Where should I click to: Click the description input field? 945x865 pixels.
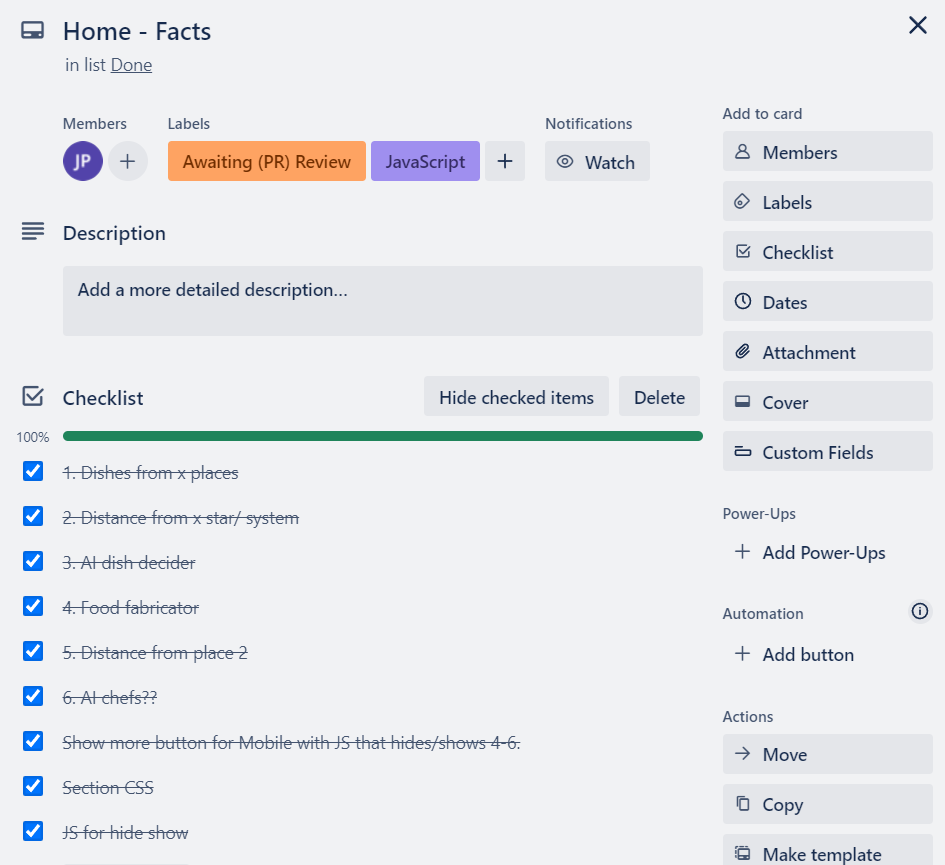383,301
